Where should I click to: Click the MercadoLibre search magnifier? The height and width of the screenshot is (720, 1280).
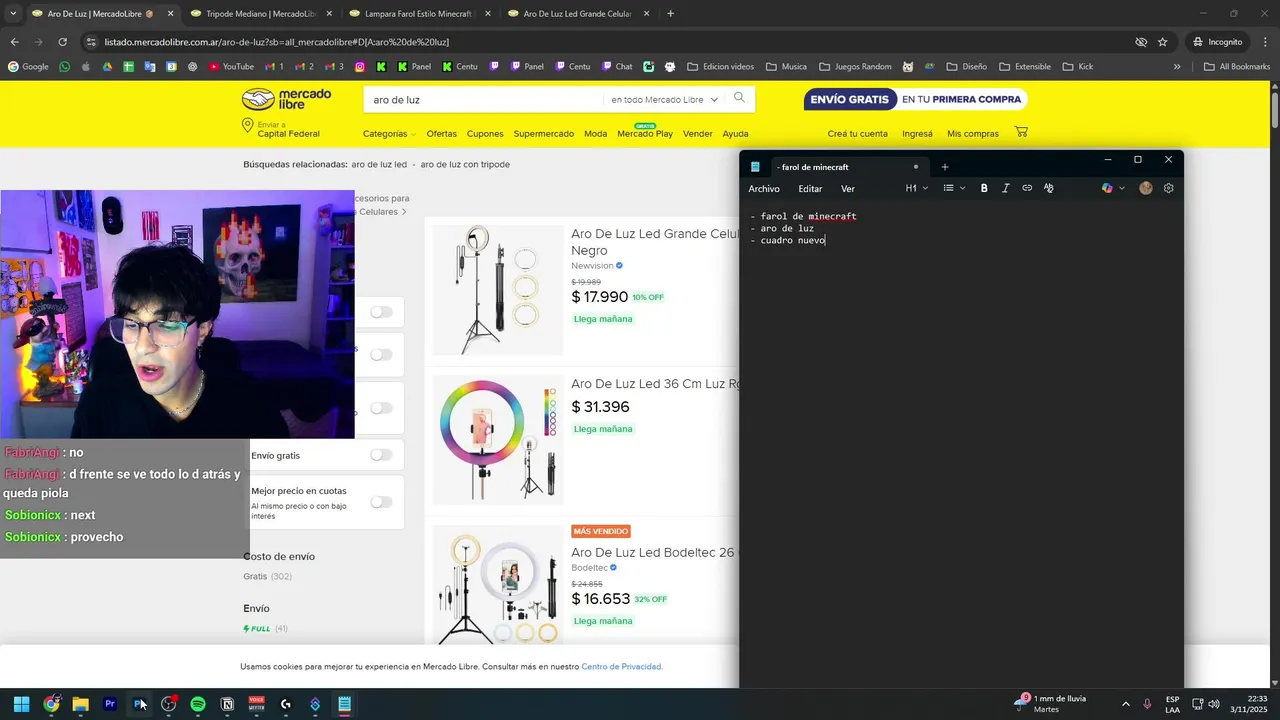[740, 98]
